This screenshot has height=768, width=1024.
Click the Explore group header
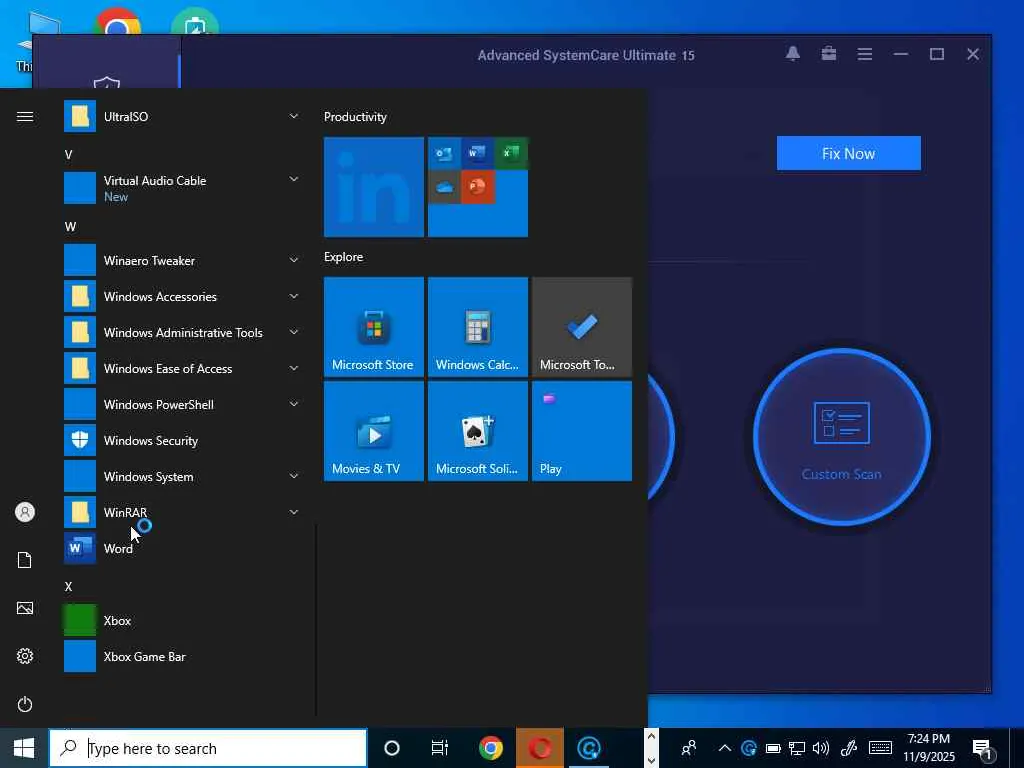click(x=344, y=257)
